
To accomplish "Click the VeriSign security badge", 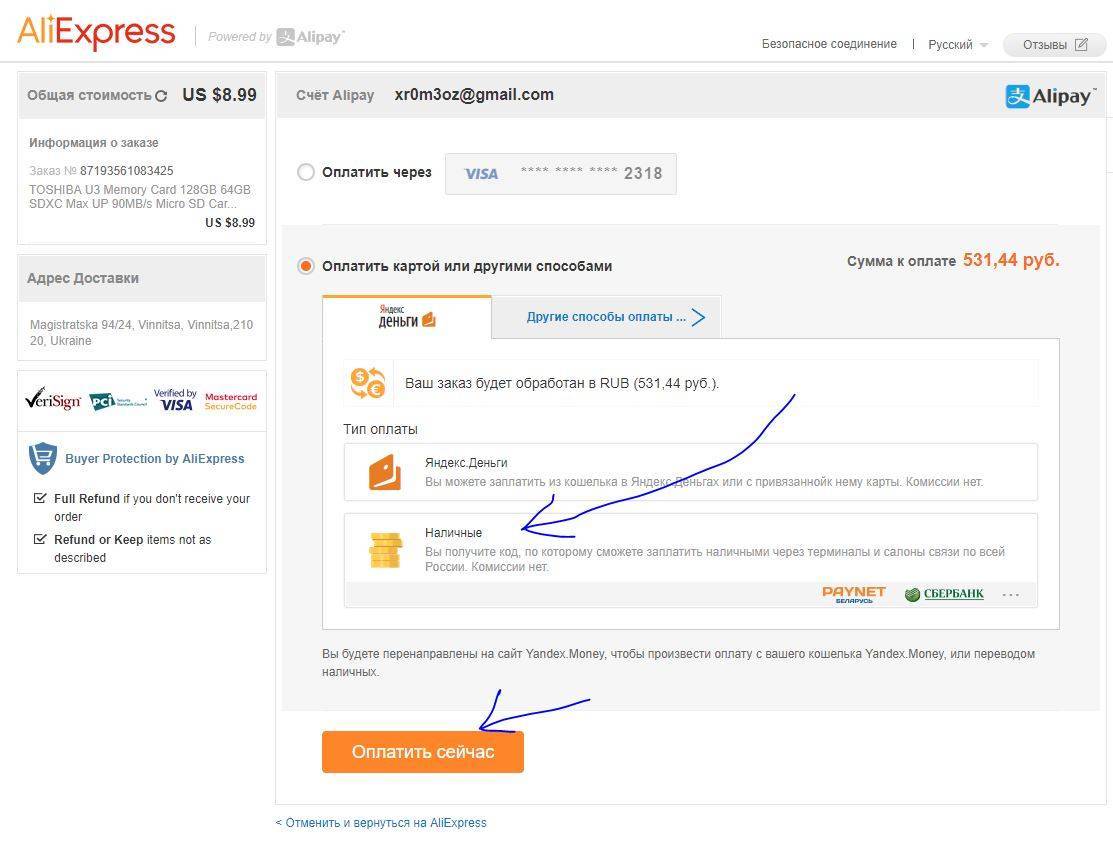I will pyautogui.click(x=53, y=400).
